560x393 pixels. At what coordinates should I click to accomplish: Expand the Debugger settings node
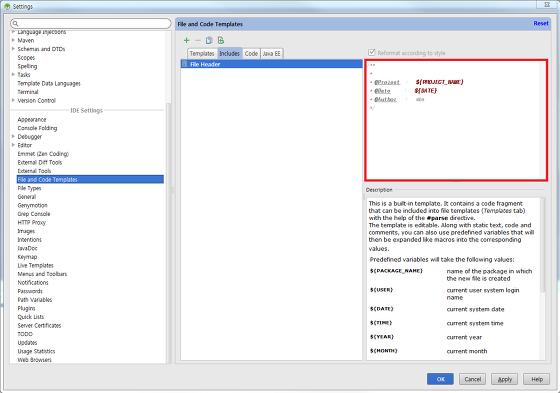tap(13, 136)
